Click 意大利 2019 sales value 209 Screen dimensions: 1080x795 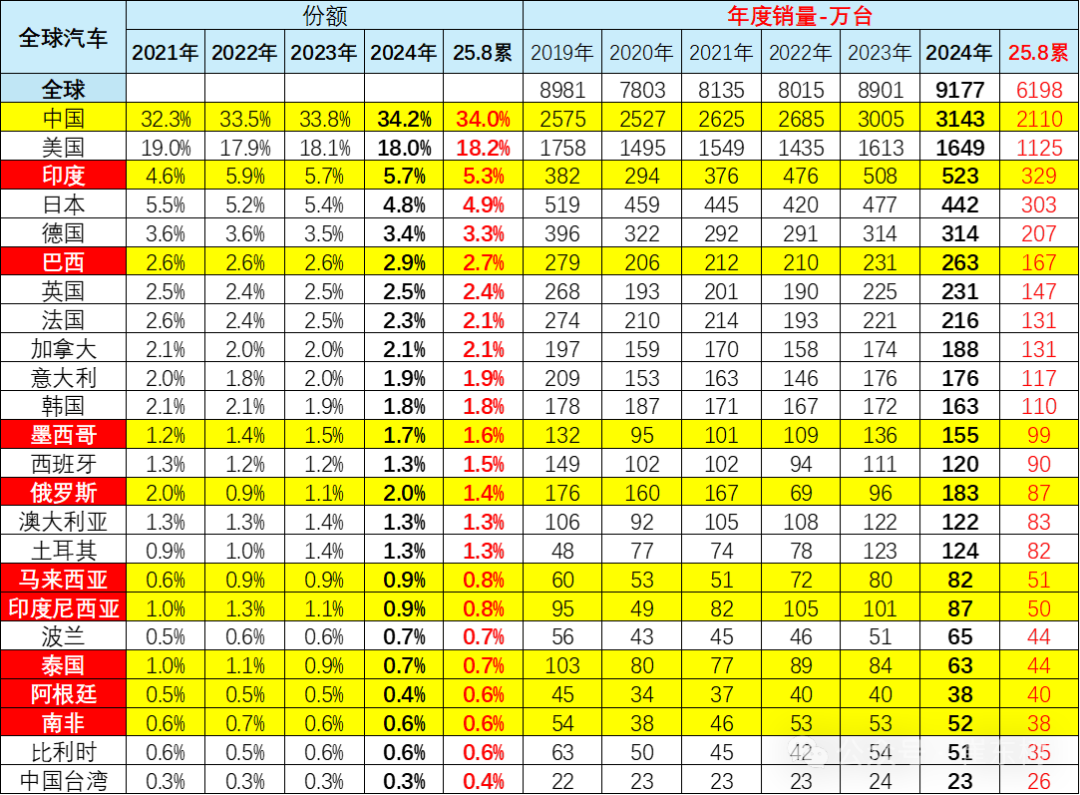pos(562,378)
